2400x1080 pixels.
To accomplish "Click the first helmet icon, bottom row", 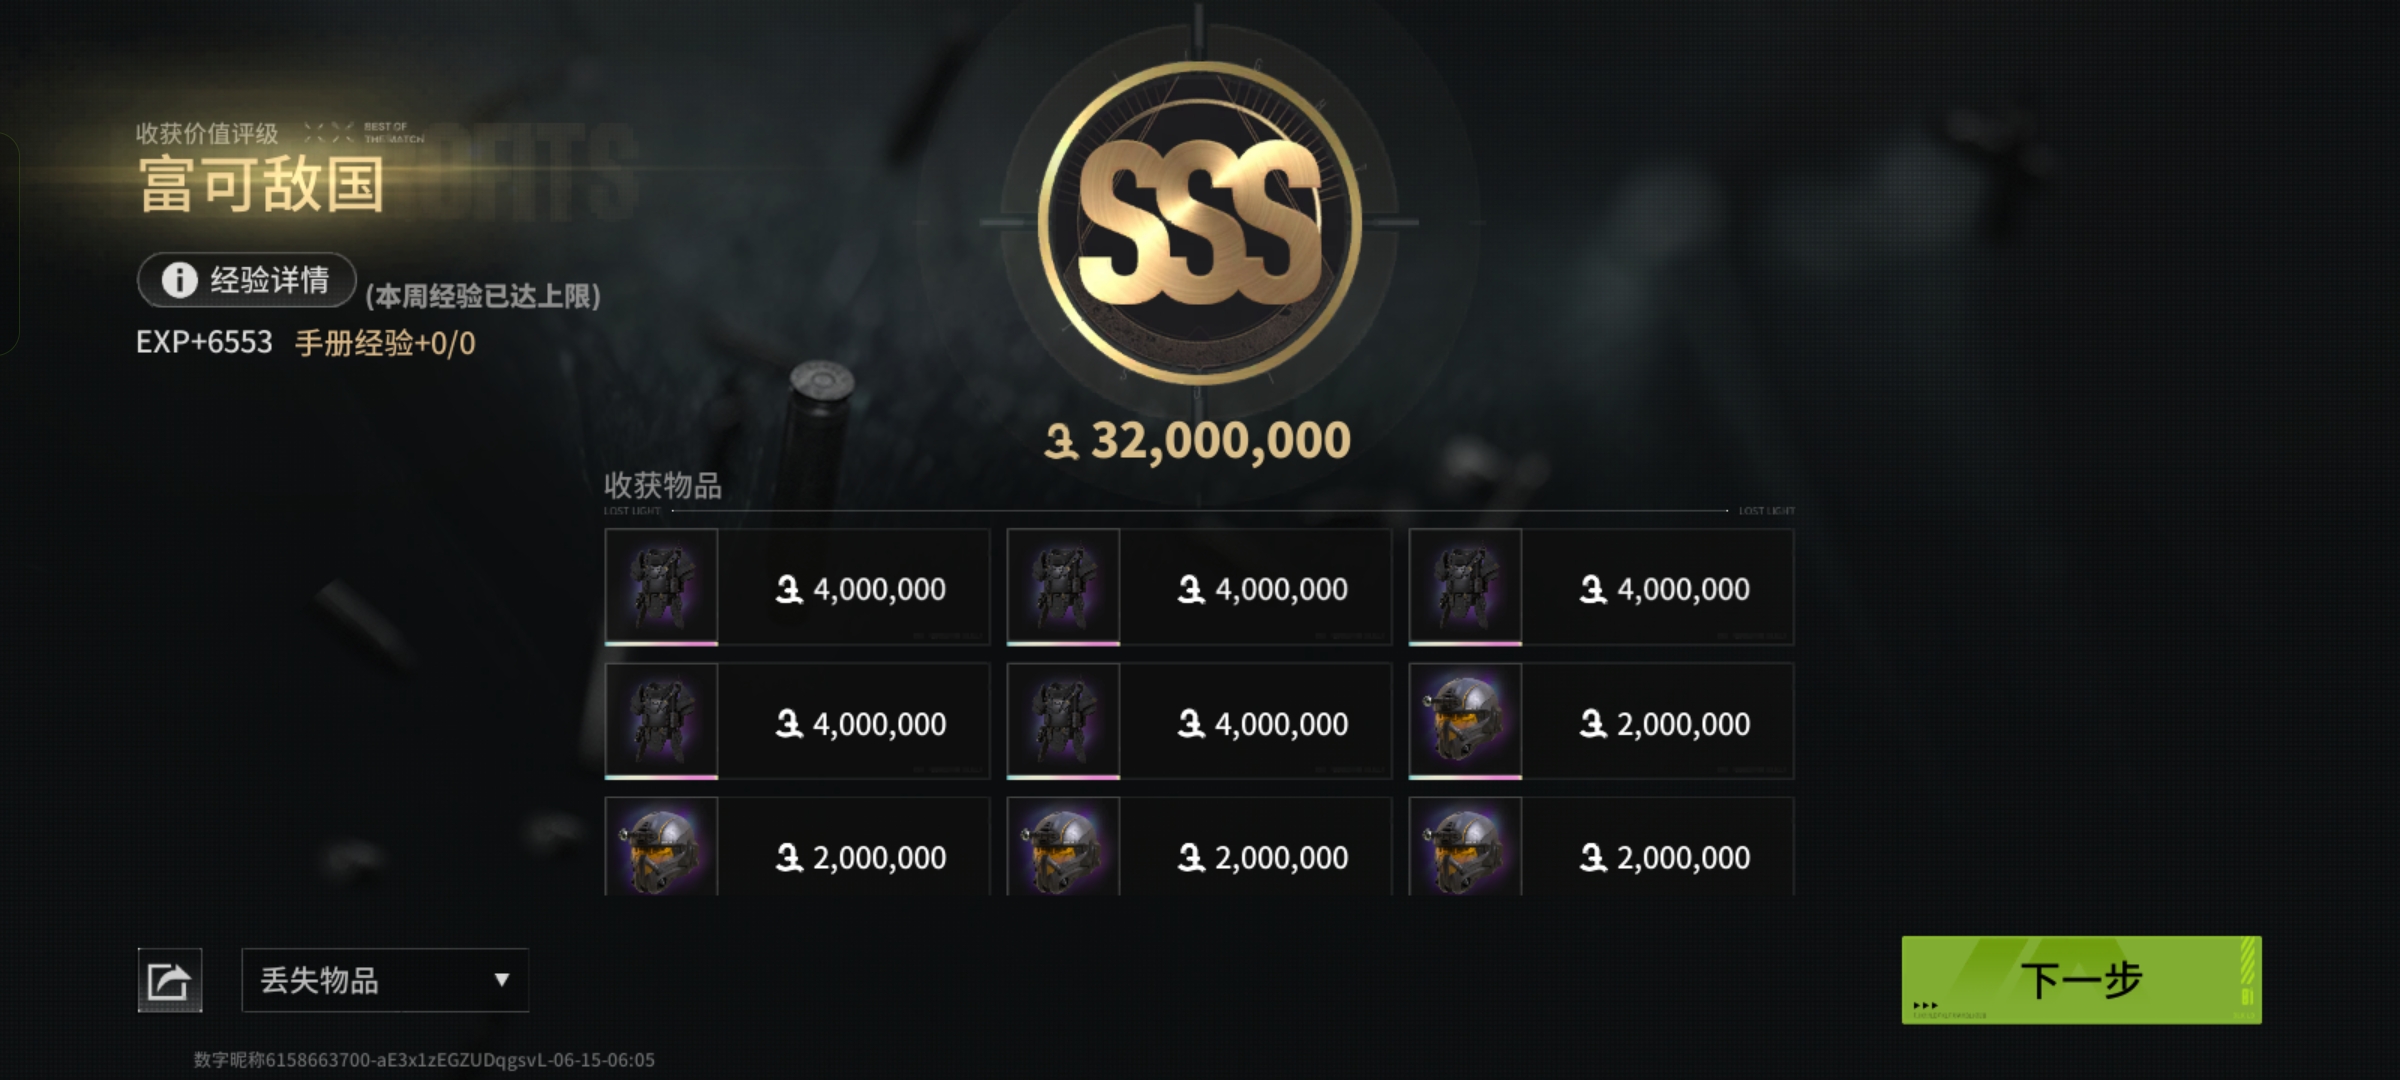I will tap(661, 847).
